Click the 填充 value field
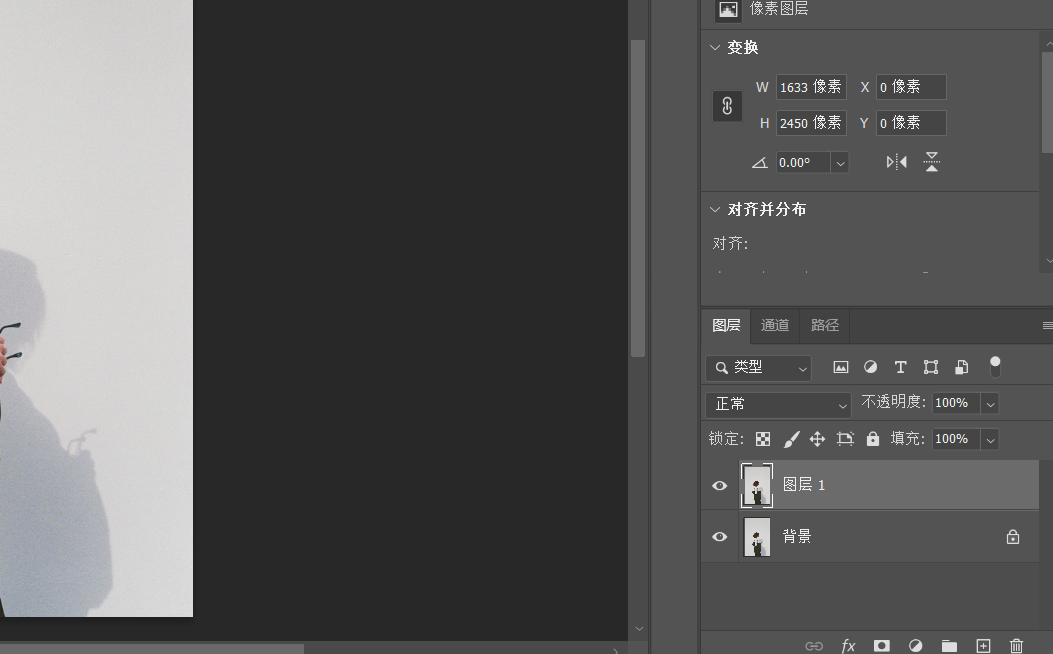Screen dimensions: 1053x654 956,440
